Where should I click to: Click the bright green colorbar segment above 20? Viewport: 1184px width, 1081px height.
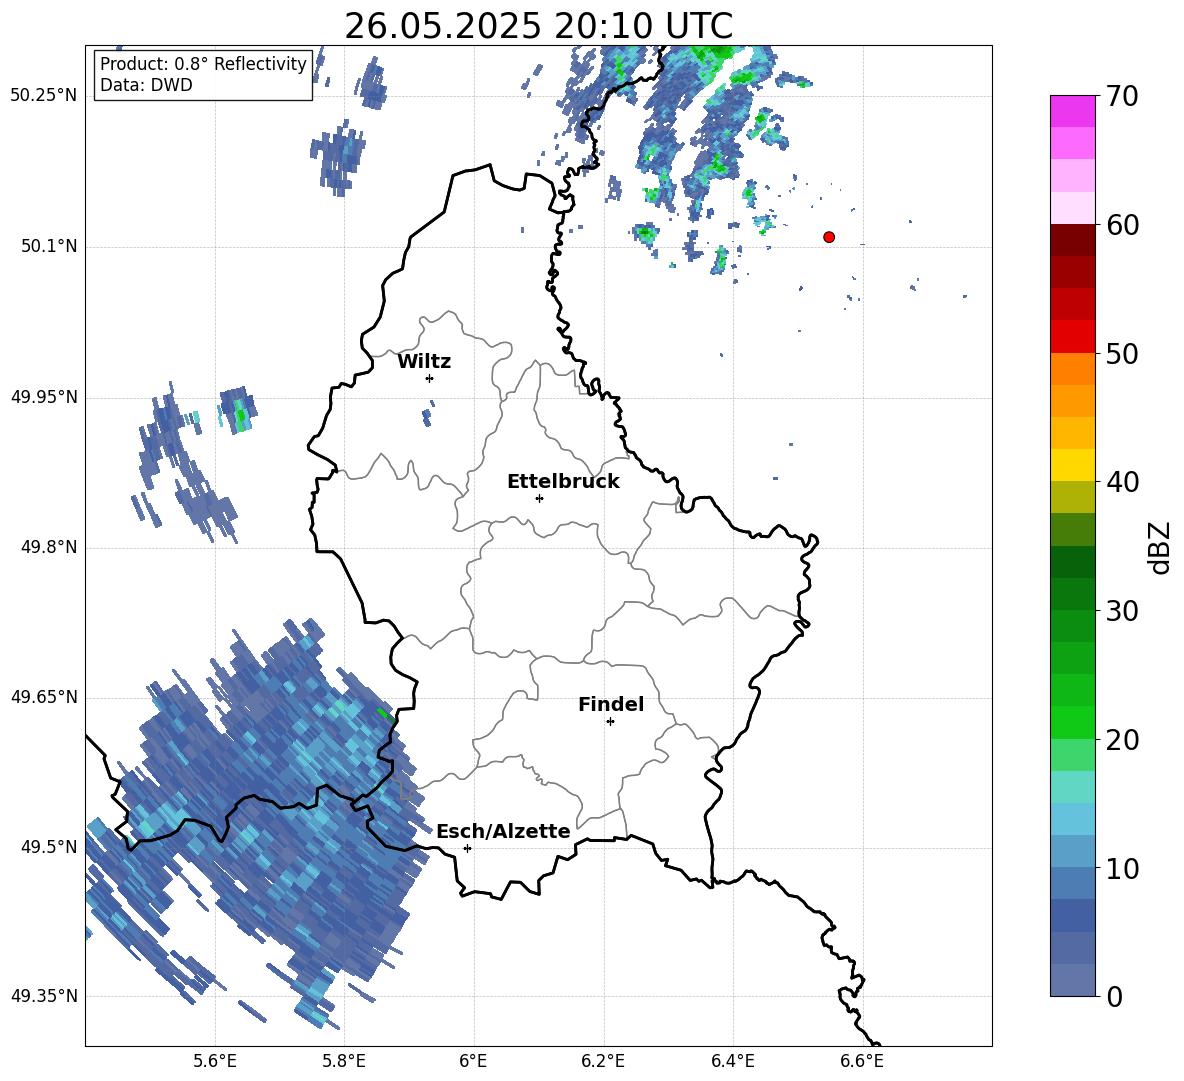point(1072,722)
